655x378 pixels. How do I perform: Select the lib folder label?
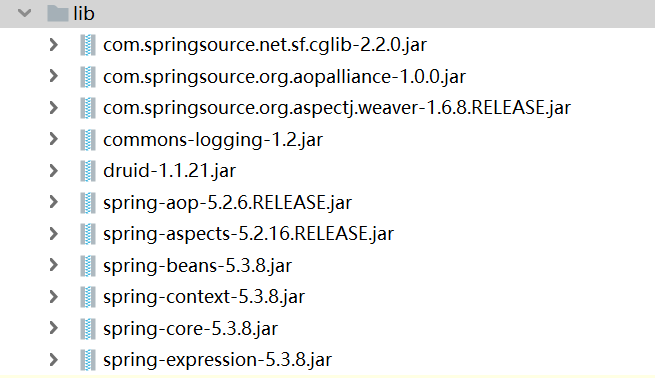pos(84,13)
